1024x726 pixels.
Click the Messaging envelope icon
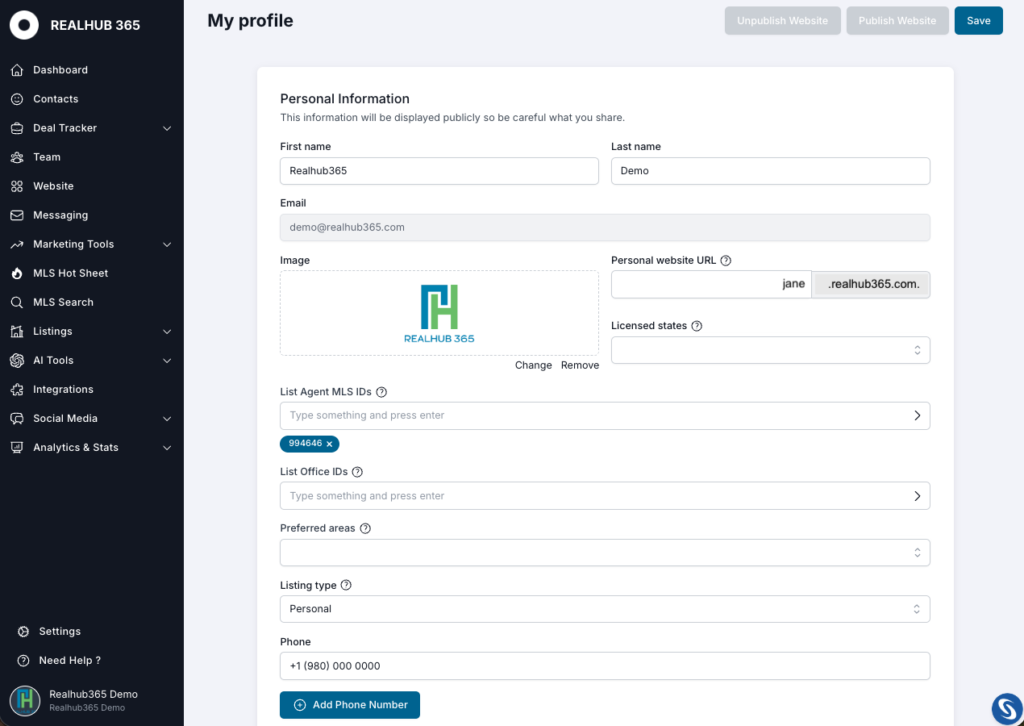pos(17,215)
